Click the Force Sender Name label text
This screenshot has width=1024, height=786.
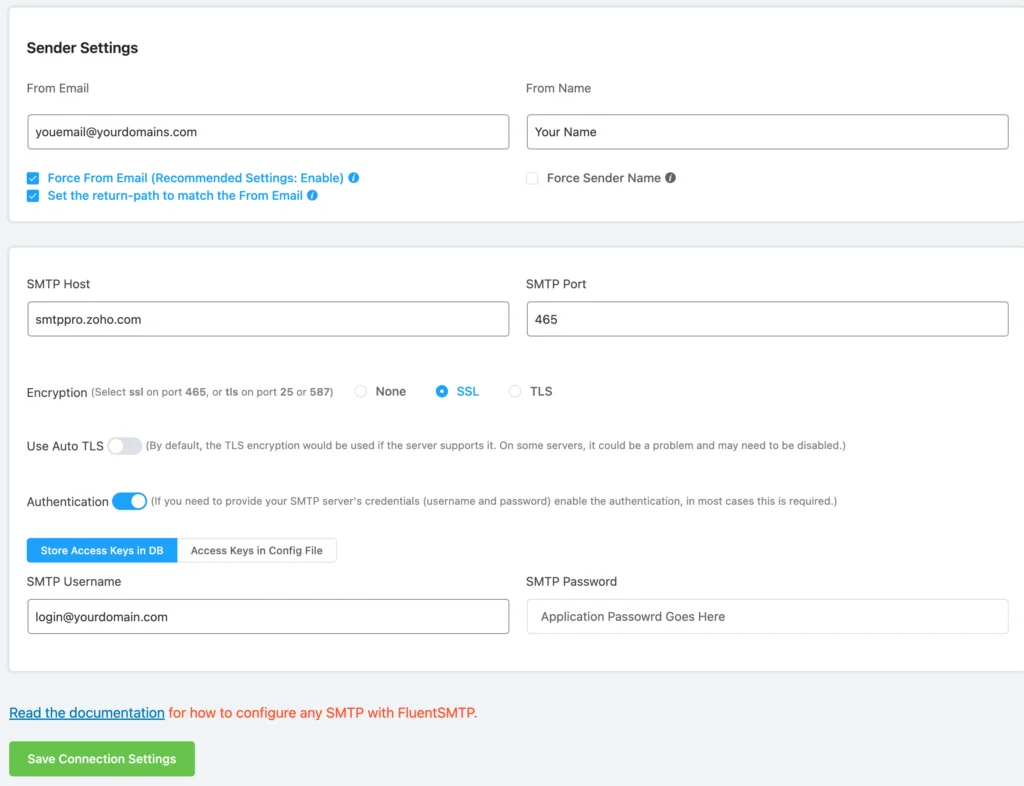[x=603, y=178]
